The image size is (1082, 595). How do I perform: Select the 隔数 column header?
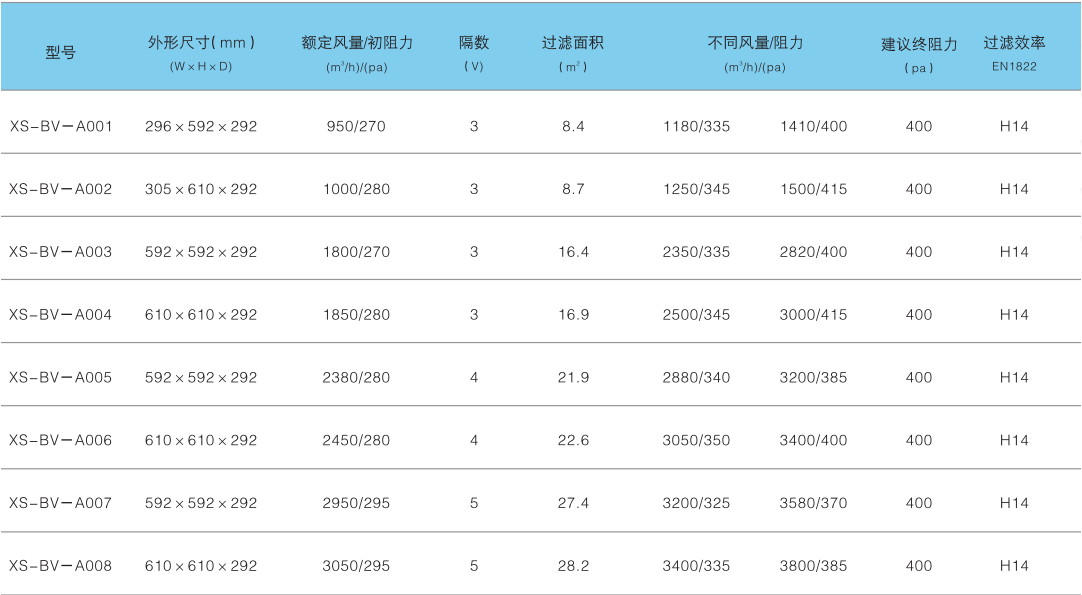pos(474,43)
